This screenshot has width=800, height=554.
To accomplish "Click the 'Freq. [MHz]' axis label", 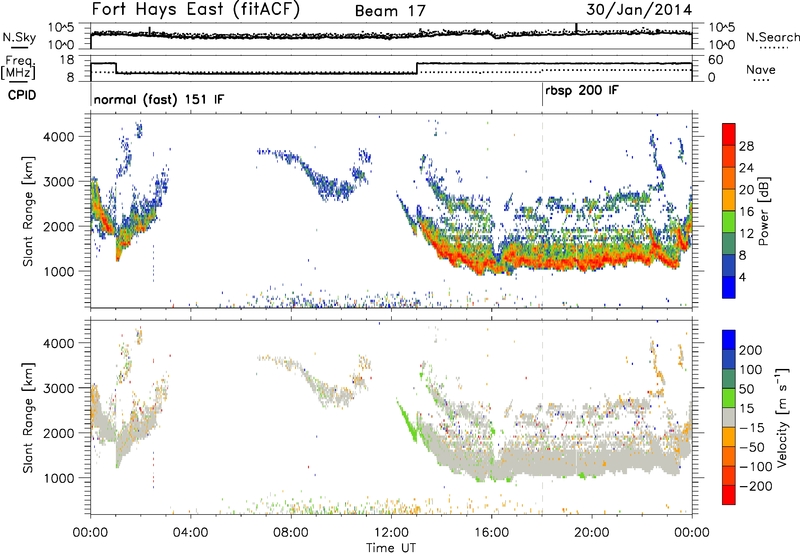I will 18,67.
